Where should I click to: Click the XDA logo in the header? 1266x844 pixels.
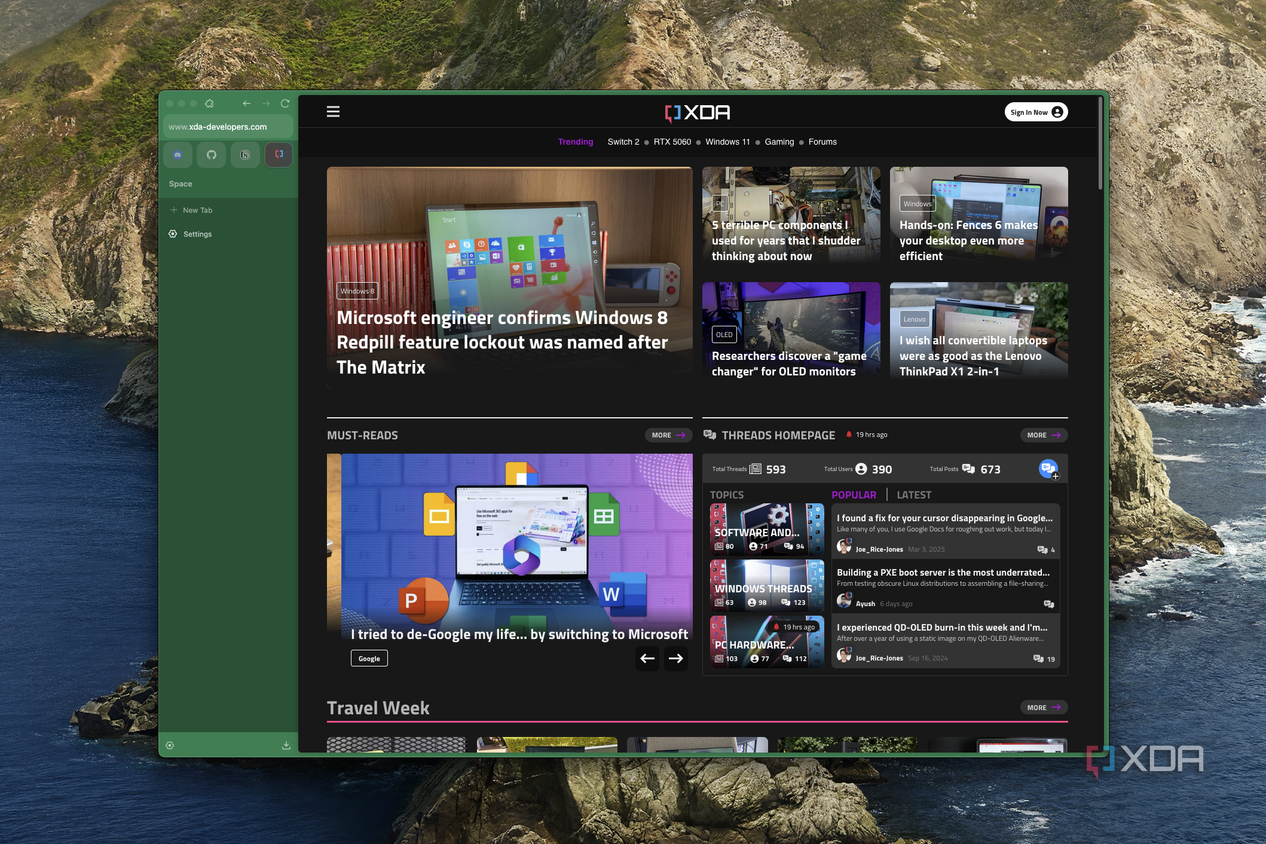(x=697, y=112)
